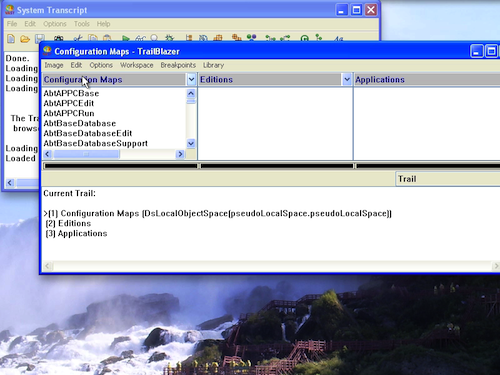Open the Tools menu in System Transcript

click(x=82, y=24)
